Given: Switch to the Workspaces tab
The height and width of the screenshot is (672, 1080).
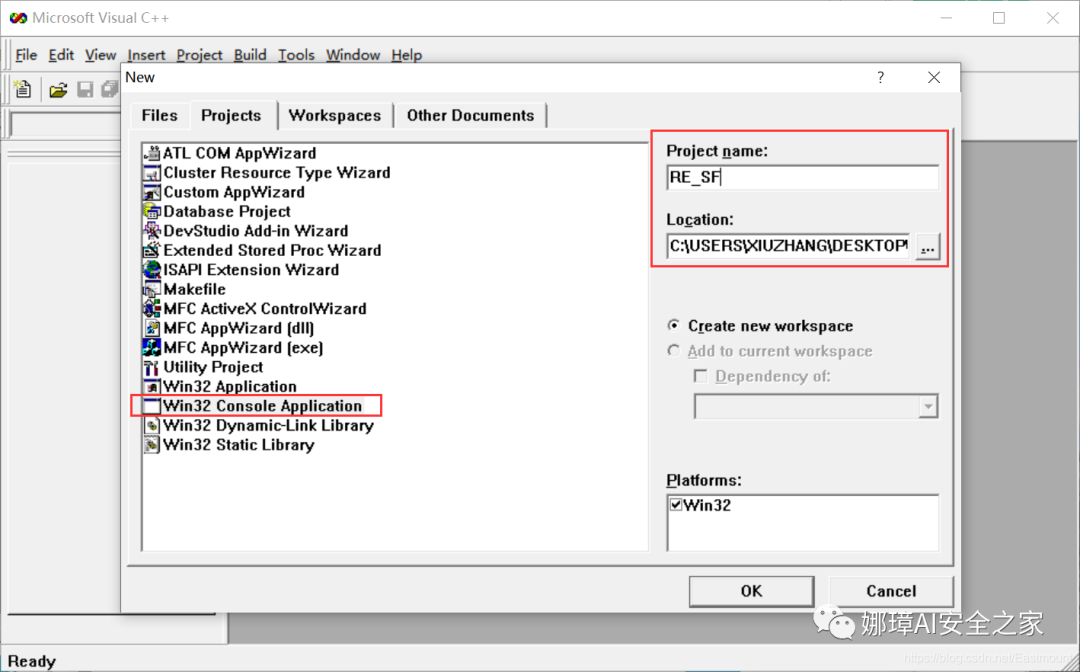Looking at the screenshot, I should [x=335, y=116].
